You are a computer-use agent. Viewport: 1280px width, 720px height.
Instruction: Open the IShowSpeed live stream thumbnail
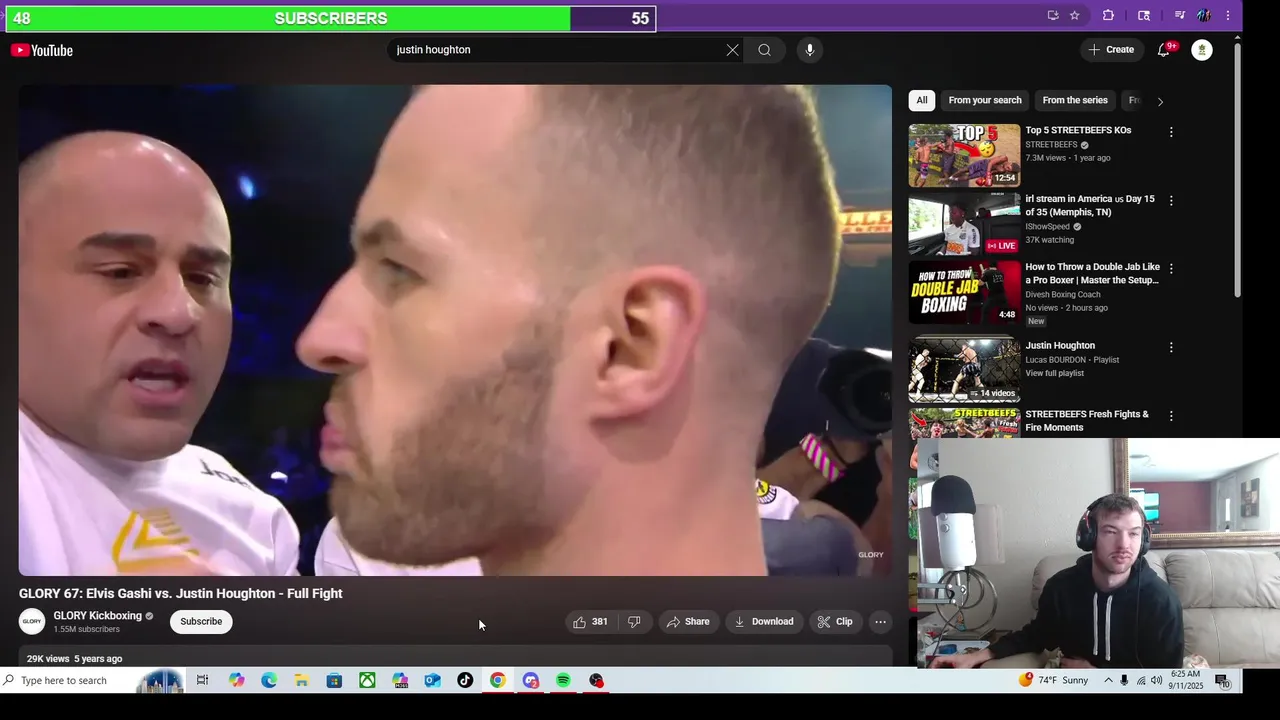(964, 224)
